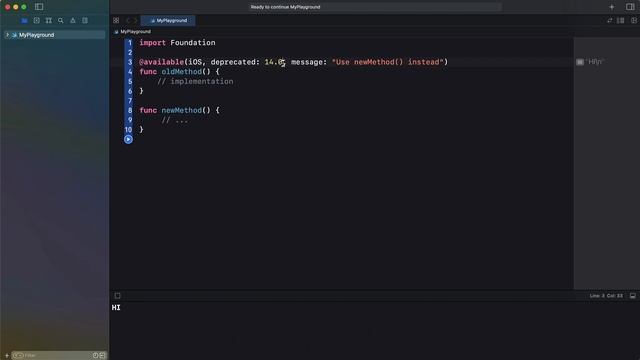Toggle source-controlled files filter icon
This screenshot has height=360, width=640.
point(102,356)
